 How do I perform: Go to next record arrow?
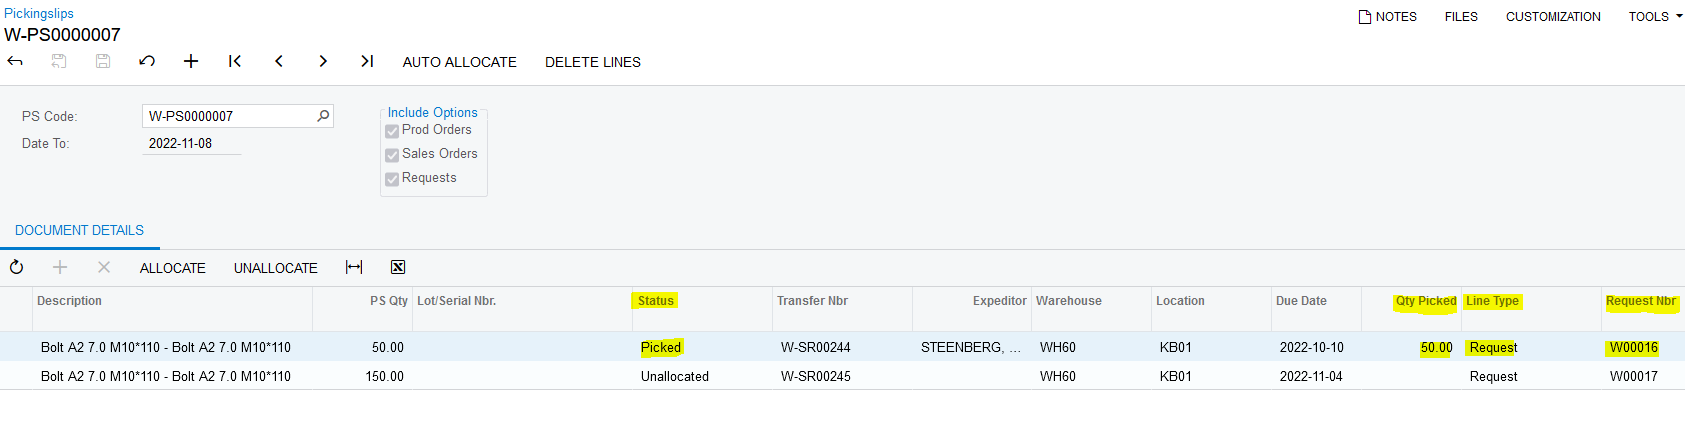coord(323,62)
